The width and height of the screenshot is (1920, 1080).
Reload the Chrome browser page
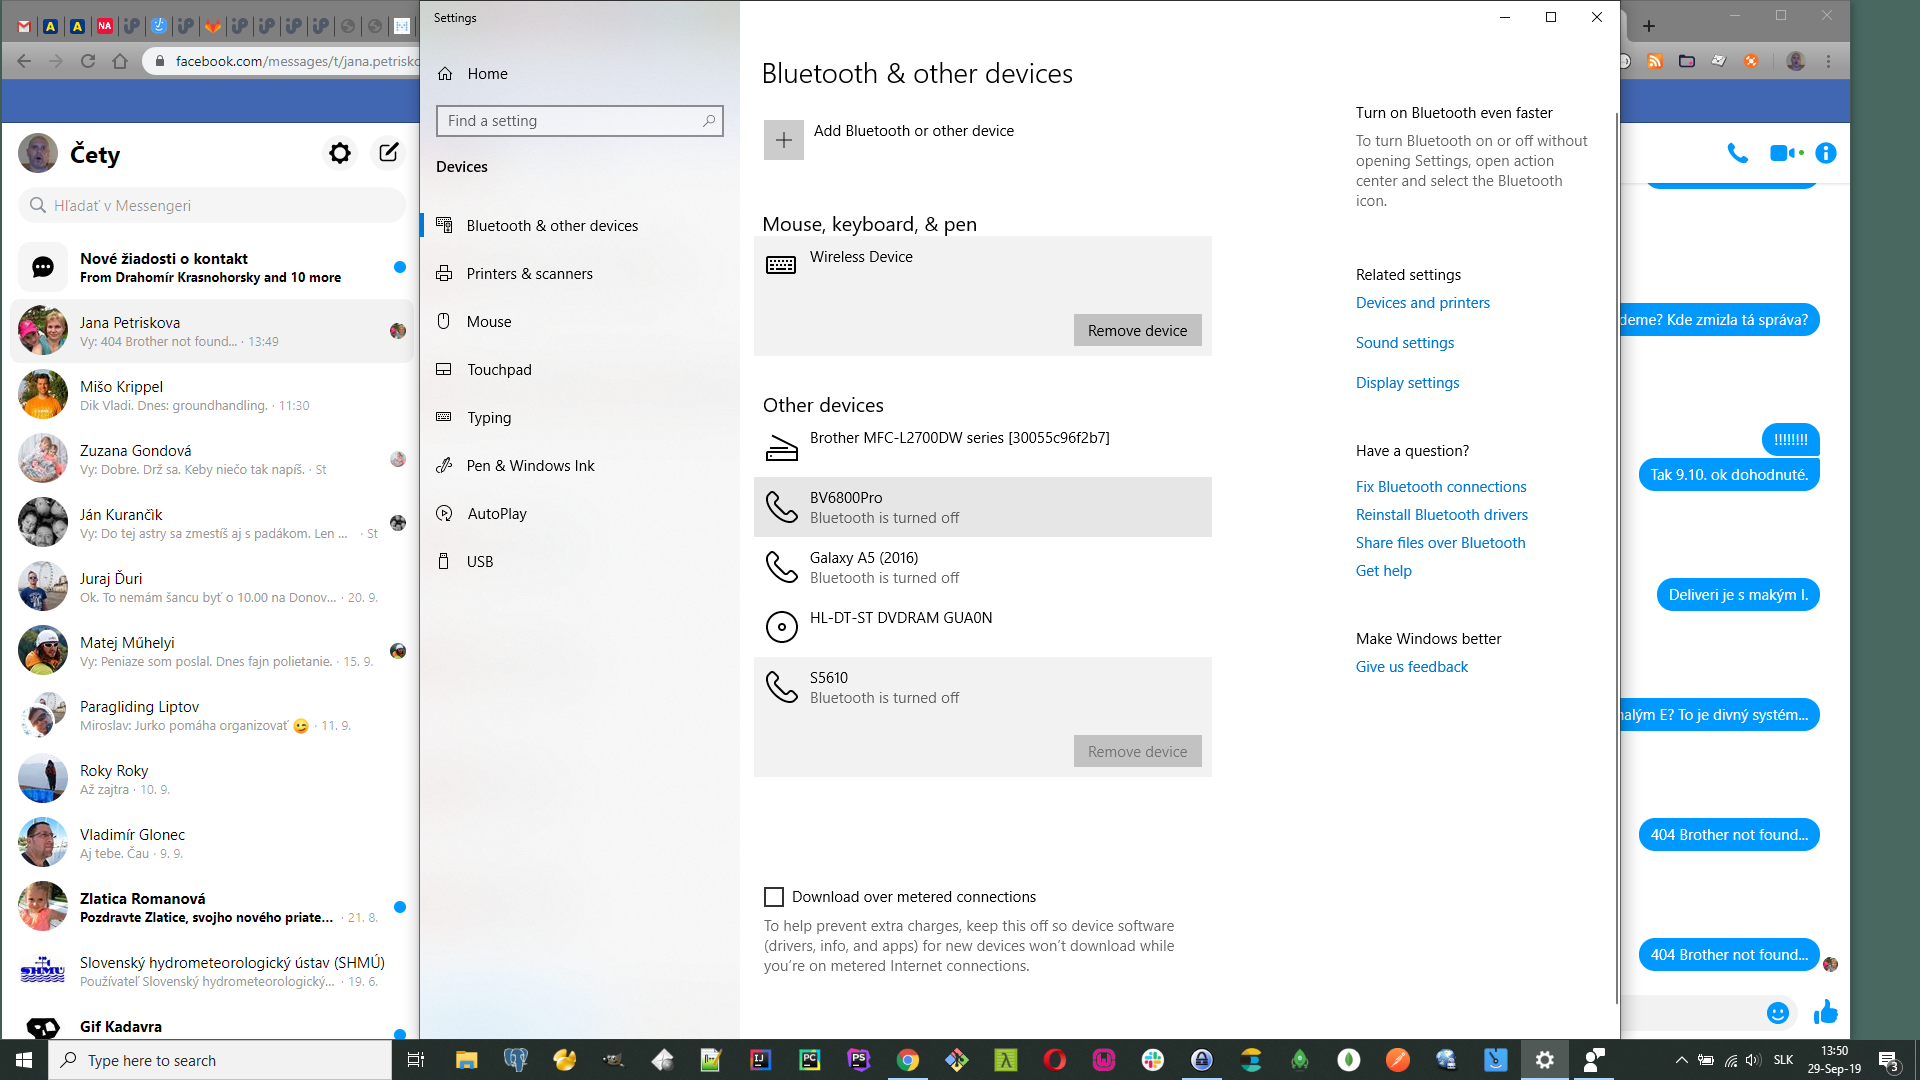pyautogui.click(x=88, y=61)
